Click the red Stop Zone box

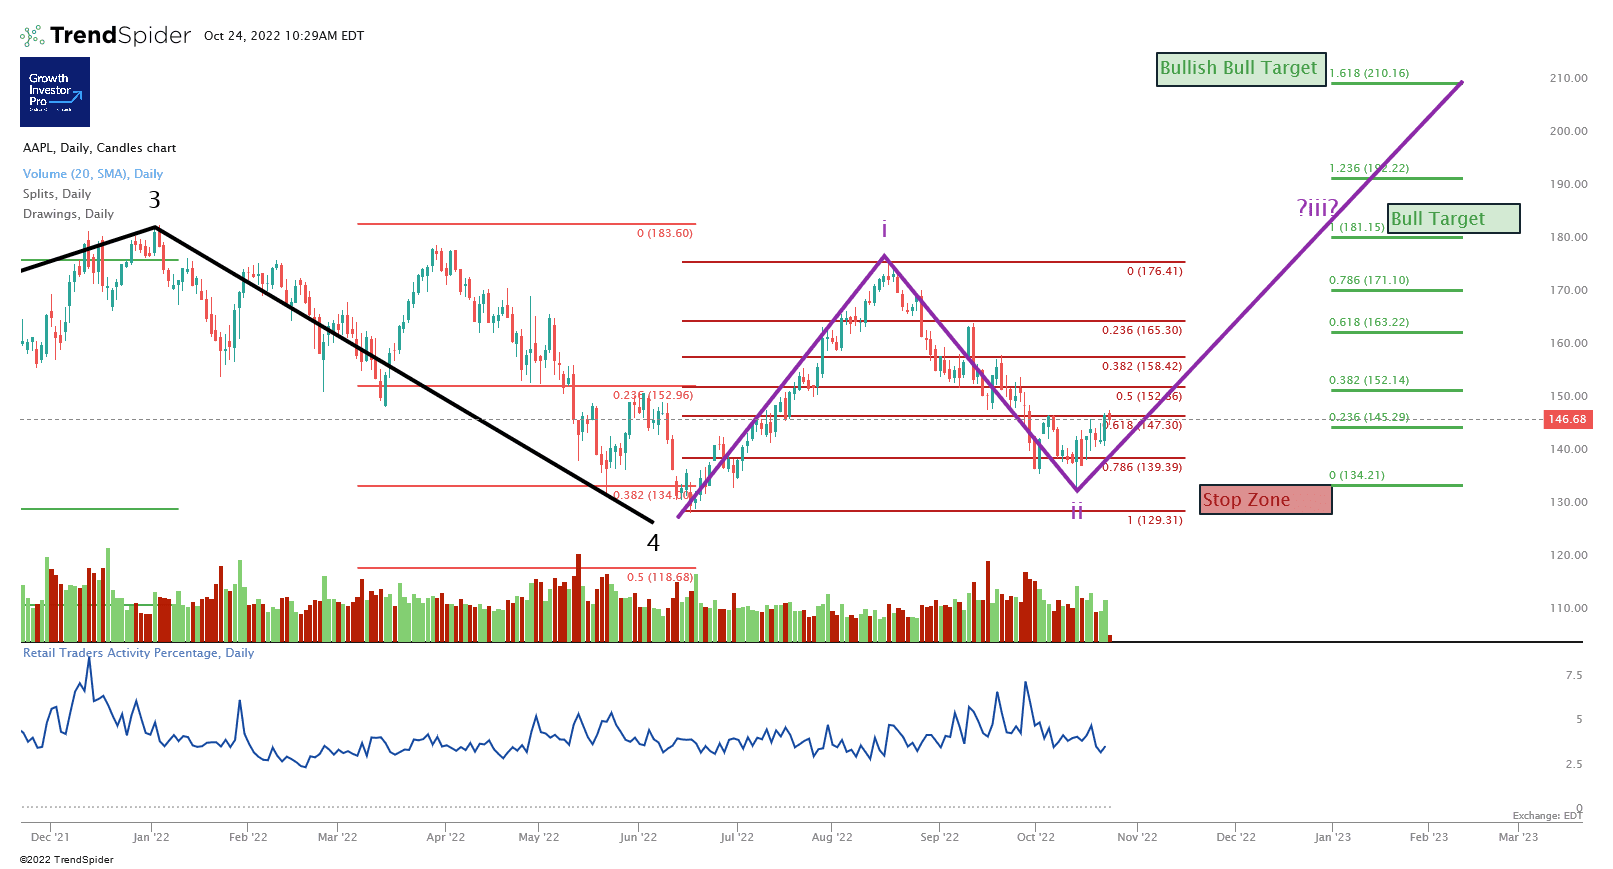coord(1265,500)
